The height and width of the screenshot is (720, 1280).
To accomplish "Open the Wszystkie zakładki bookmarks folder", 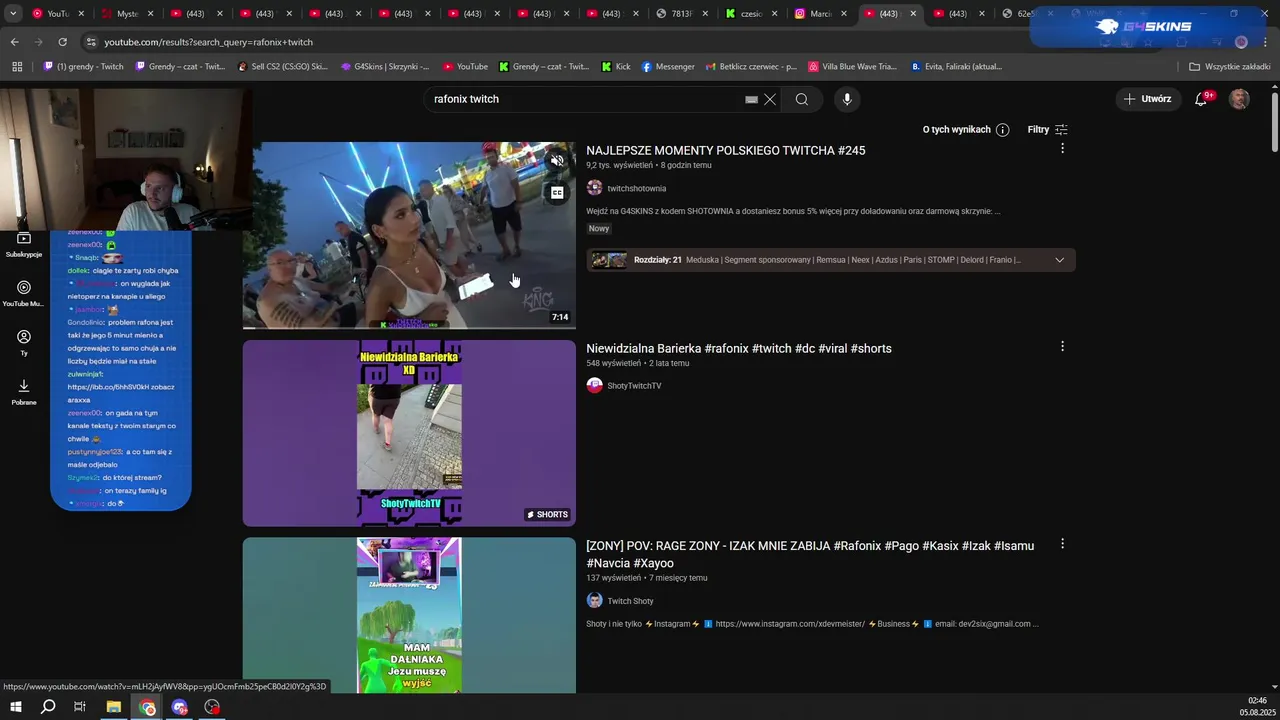I will click(1230, 66).
